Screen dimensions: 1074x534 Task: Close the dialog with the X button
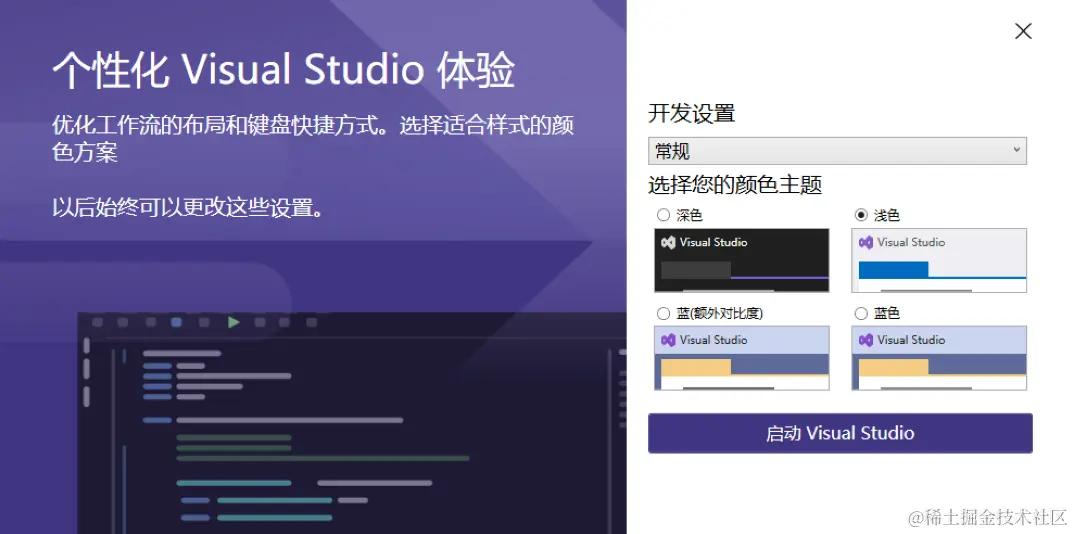tap(1023, 31)
